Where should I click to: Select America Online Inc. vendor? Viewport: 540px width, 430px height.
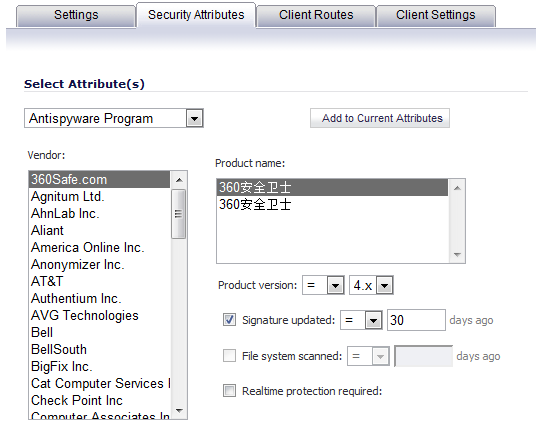[99, 248]
